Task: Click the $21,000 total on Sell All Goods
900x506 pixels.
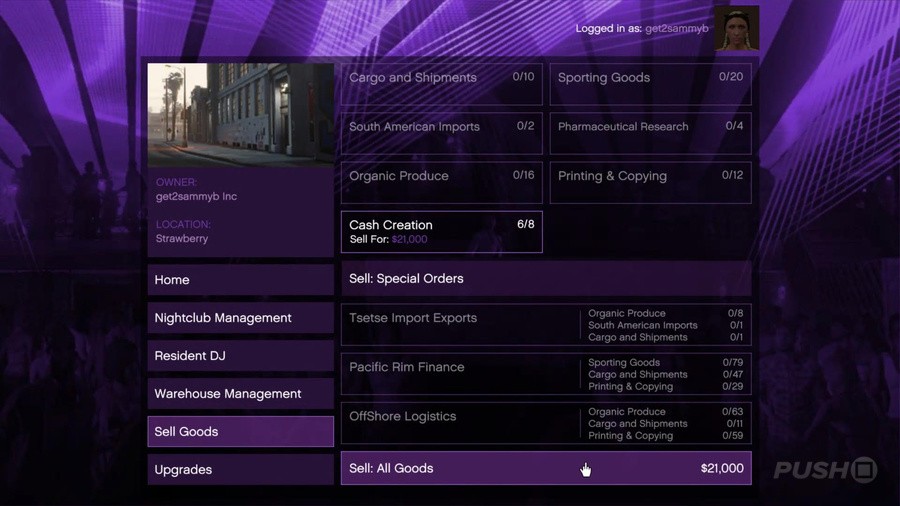Action: pos(722,468)
